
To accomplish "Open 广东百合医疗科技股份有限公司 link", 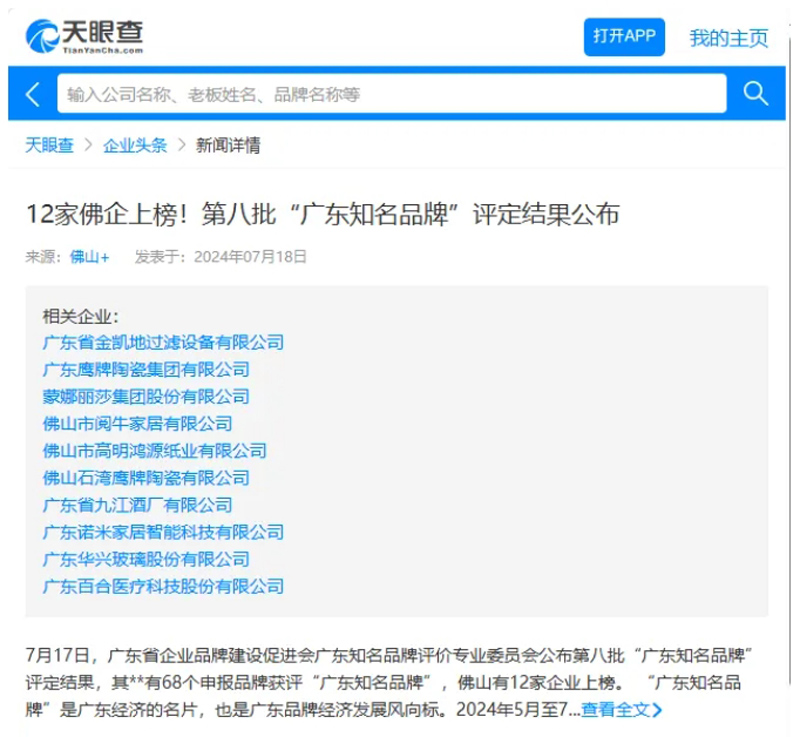I will click(x=163, y=586).
